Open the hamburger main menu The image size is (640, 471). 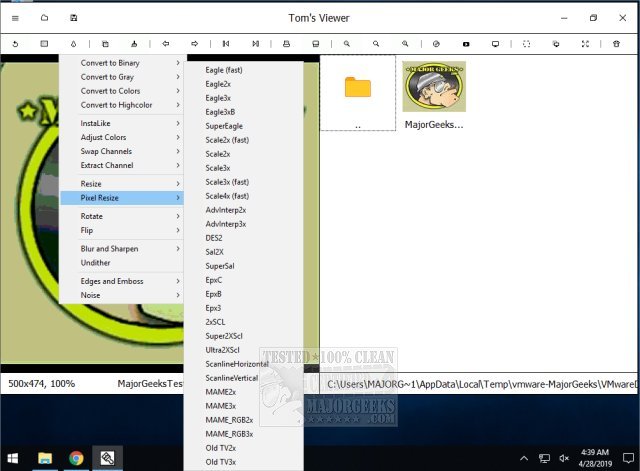click(x=15, y=18)
